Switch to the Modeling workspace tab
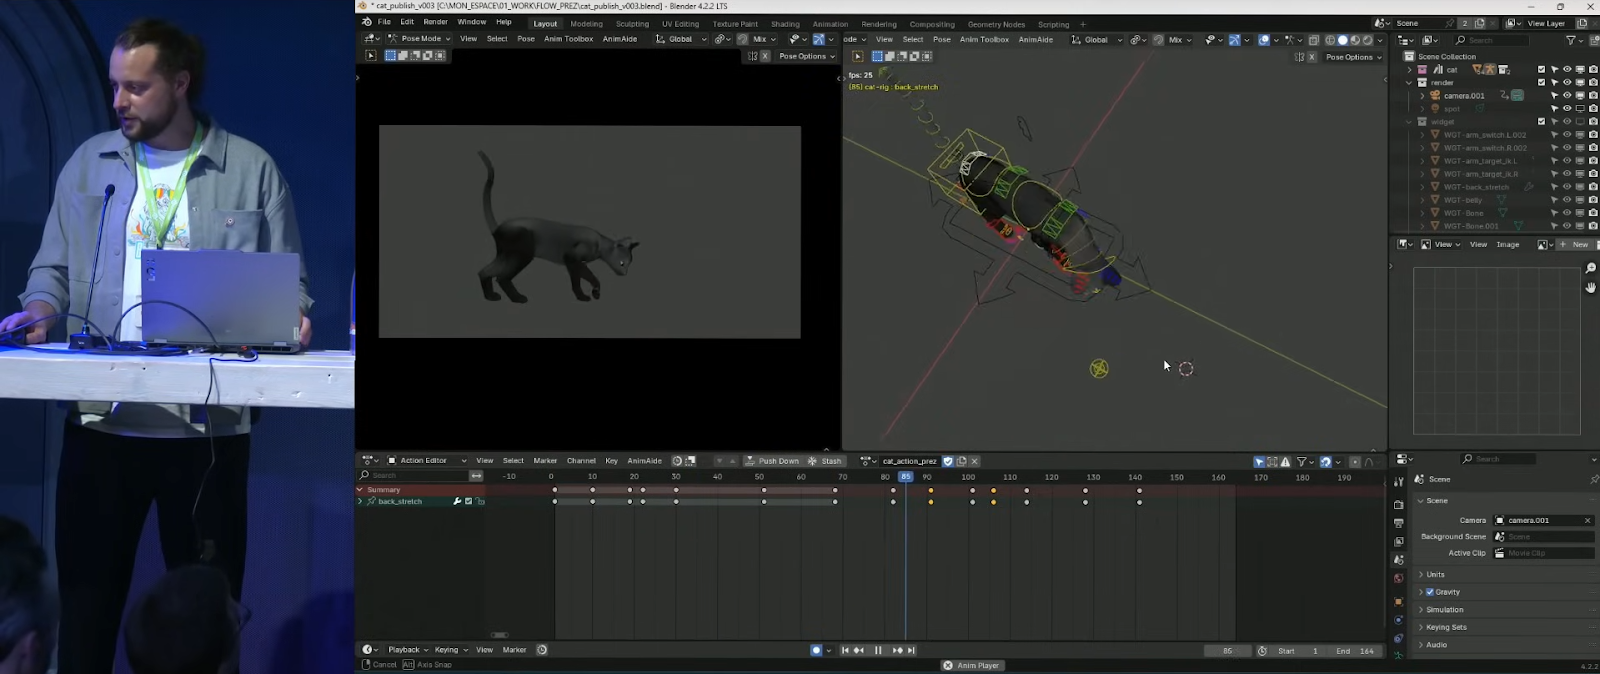 [x=586, y=24]
